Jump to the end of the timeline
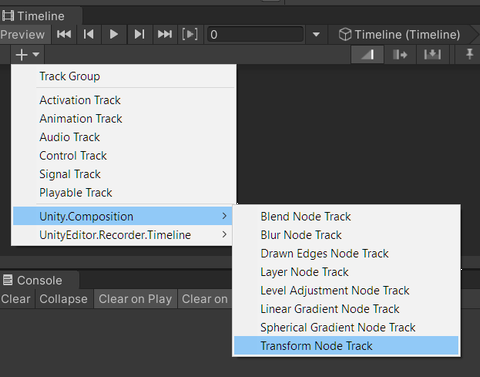This screenshot has height=377, width=480. (x=165, y=34)
